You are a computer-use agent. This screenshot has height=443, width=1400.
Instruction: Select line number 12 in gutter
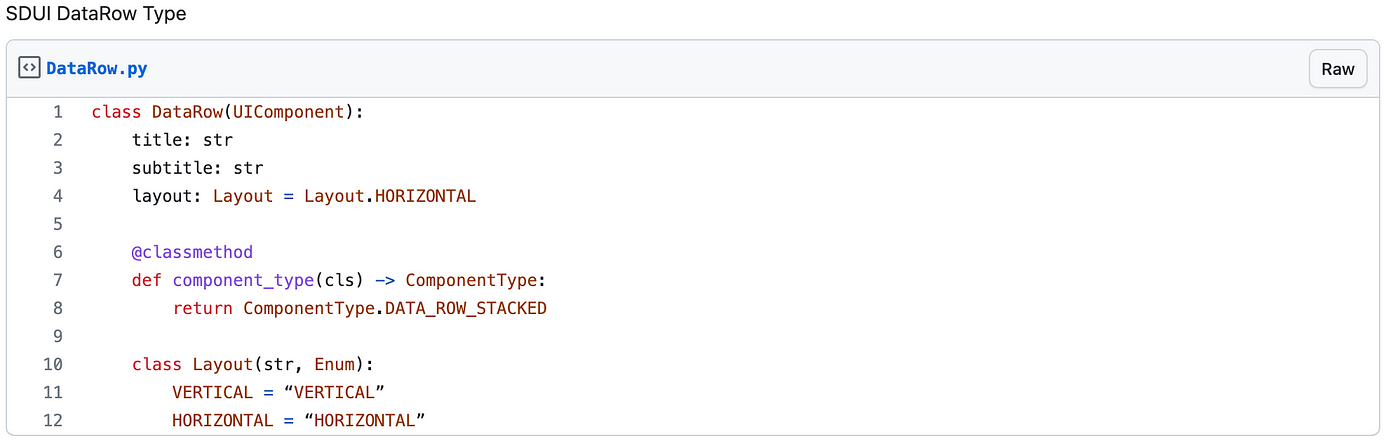coord(52,420)
